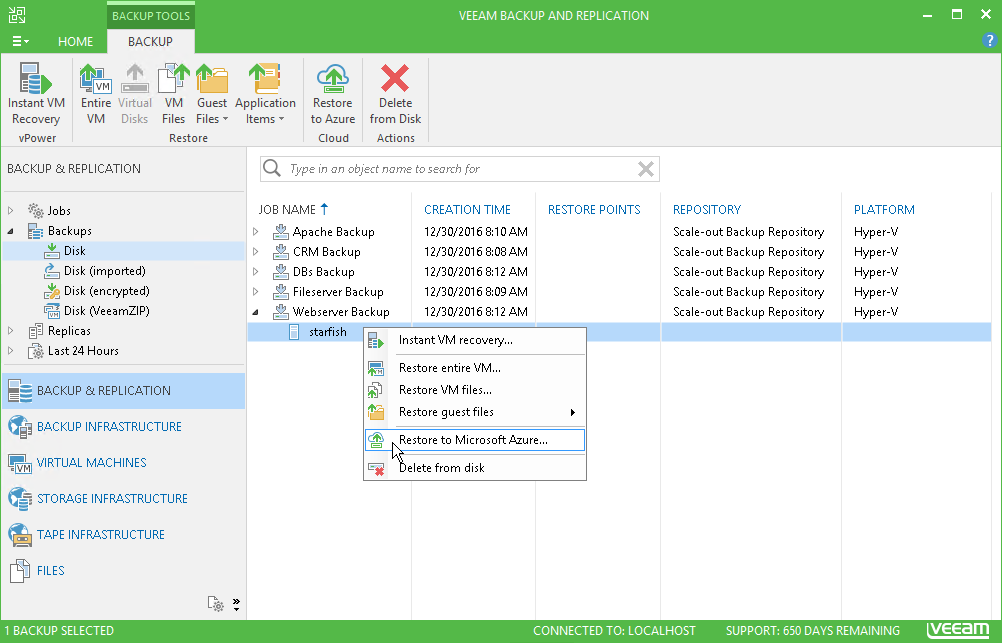
Task: Open the BACKUP & REPLICATION navigation view
Action: [x=124, y=391]
